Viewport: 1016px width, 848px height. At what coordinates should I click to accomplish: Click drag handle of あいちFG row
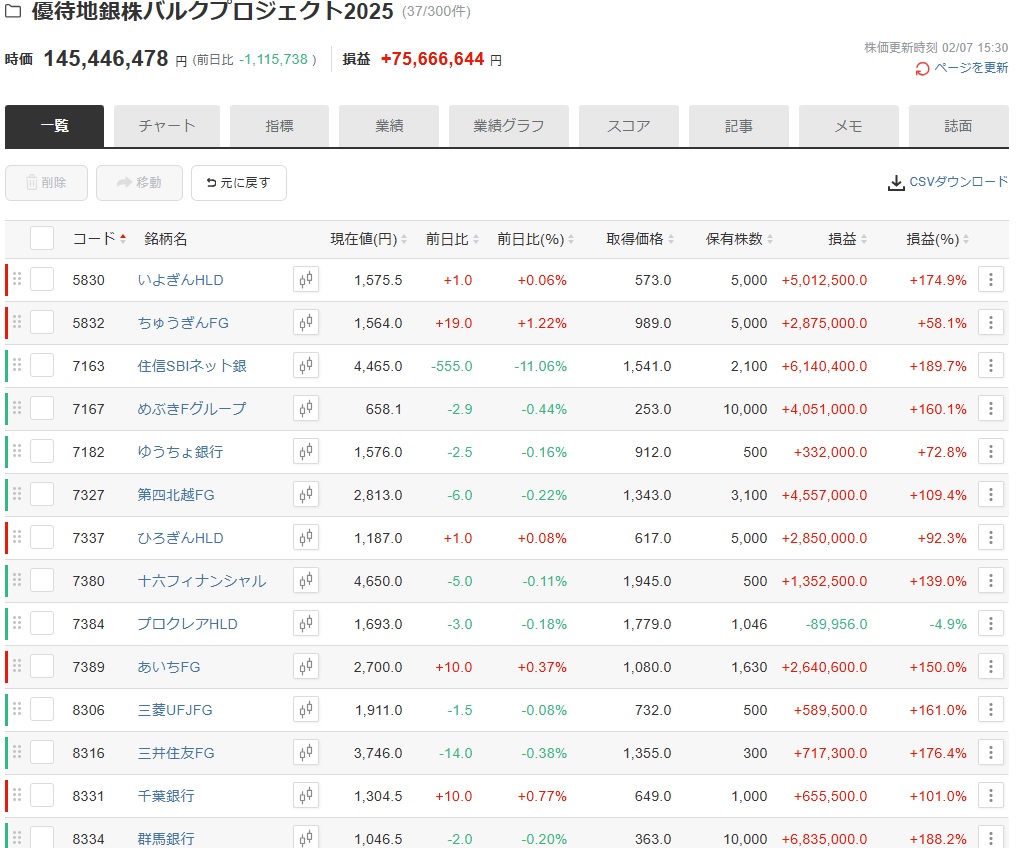17,666
